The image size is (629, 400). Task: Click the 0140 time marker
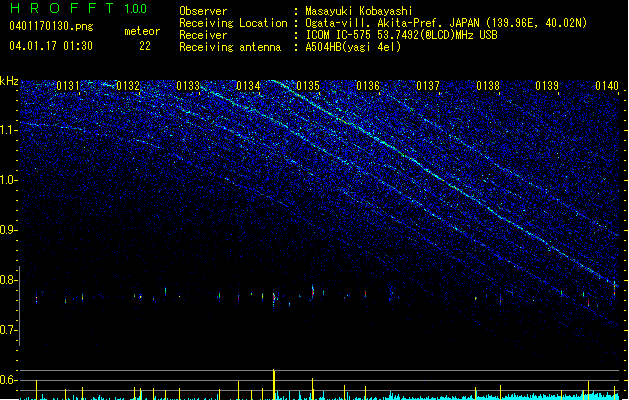tap(607, 86)
